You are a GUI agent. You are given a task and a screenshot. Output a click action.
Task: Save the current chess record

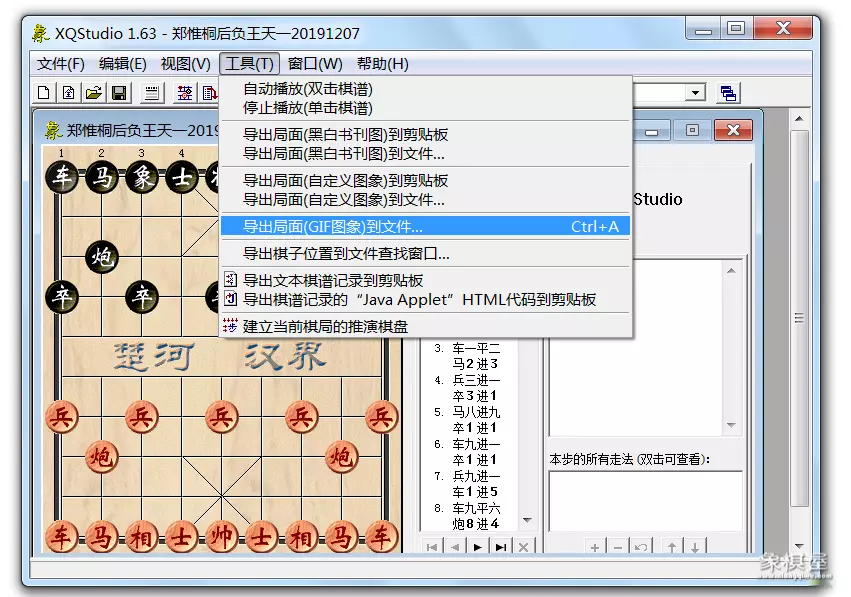pos(119,92)
